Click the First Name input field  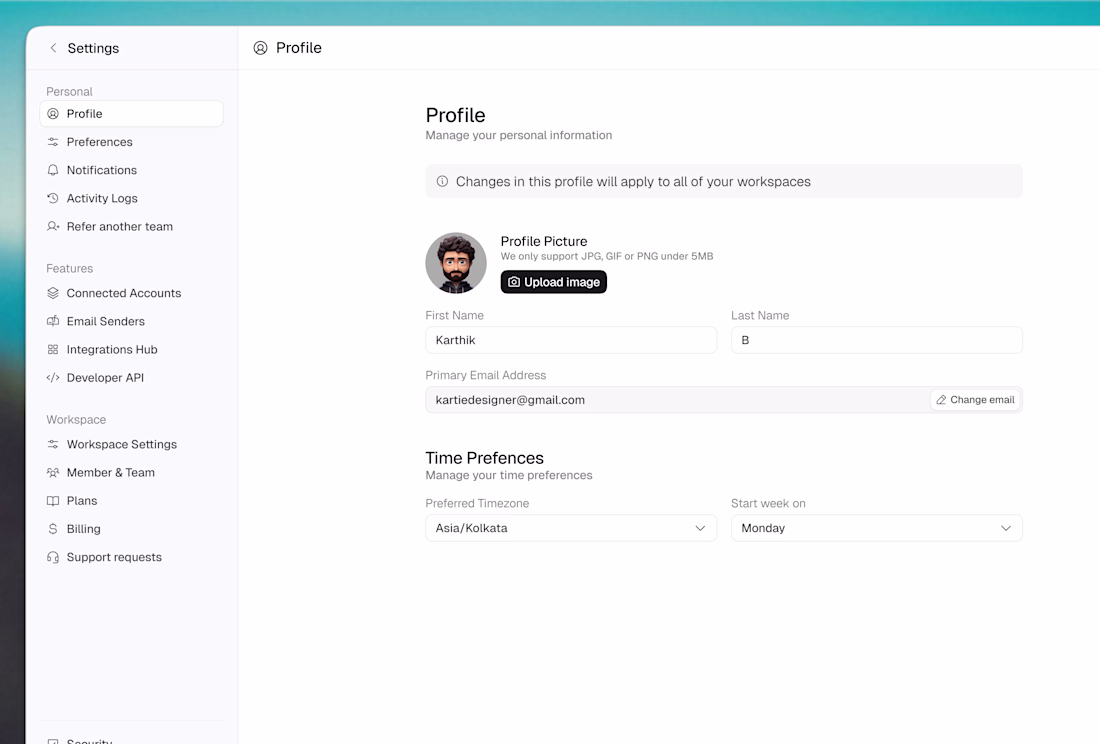(x=571, y=340)
